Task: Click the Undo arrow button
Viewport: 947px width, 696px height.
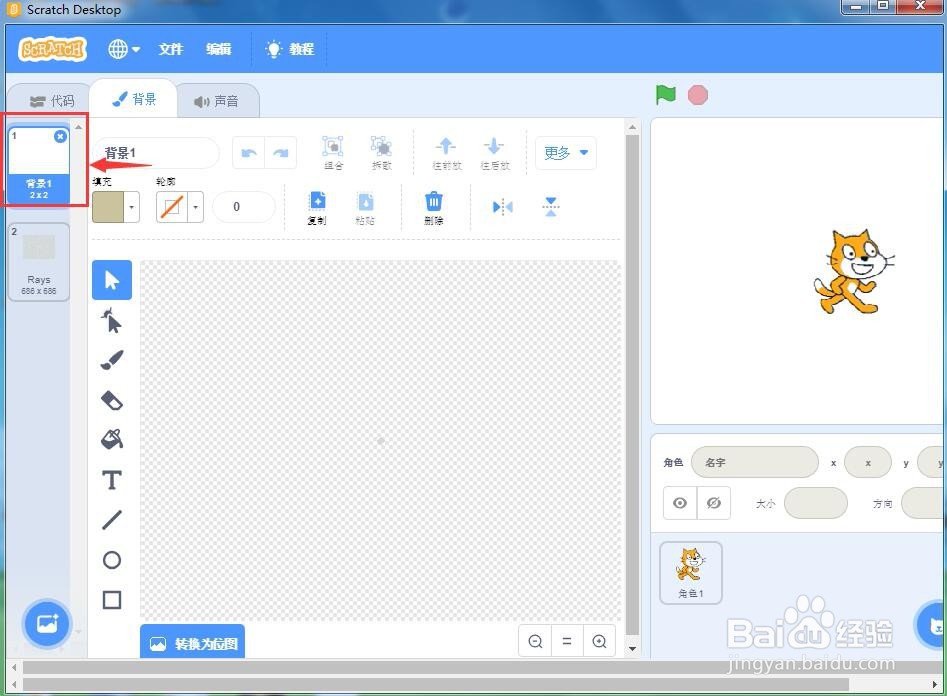Action: tap(249, 153)
